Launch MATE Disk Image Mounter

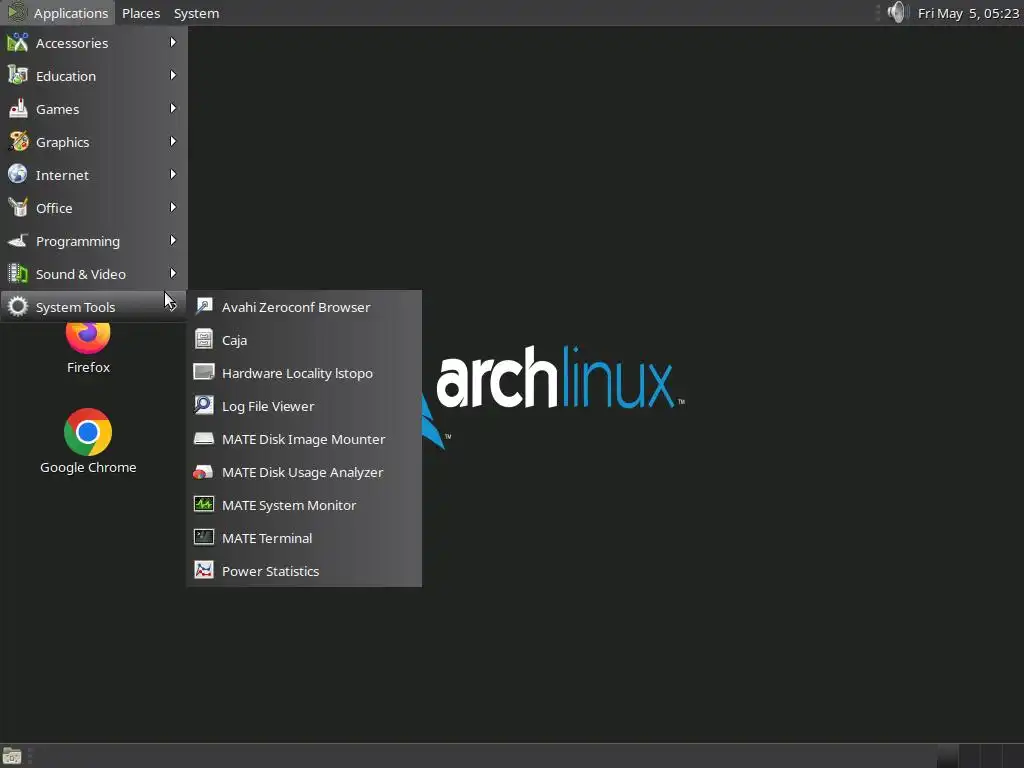click(x=304, y=439)
